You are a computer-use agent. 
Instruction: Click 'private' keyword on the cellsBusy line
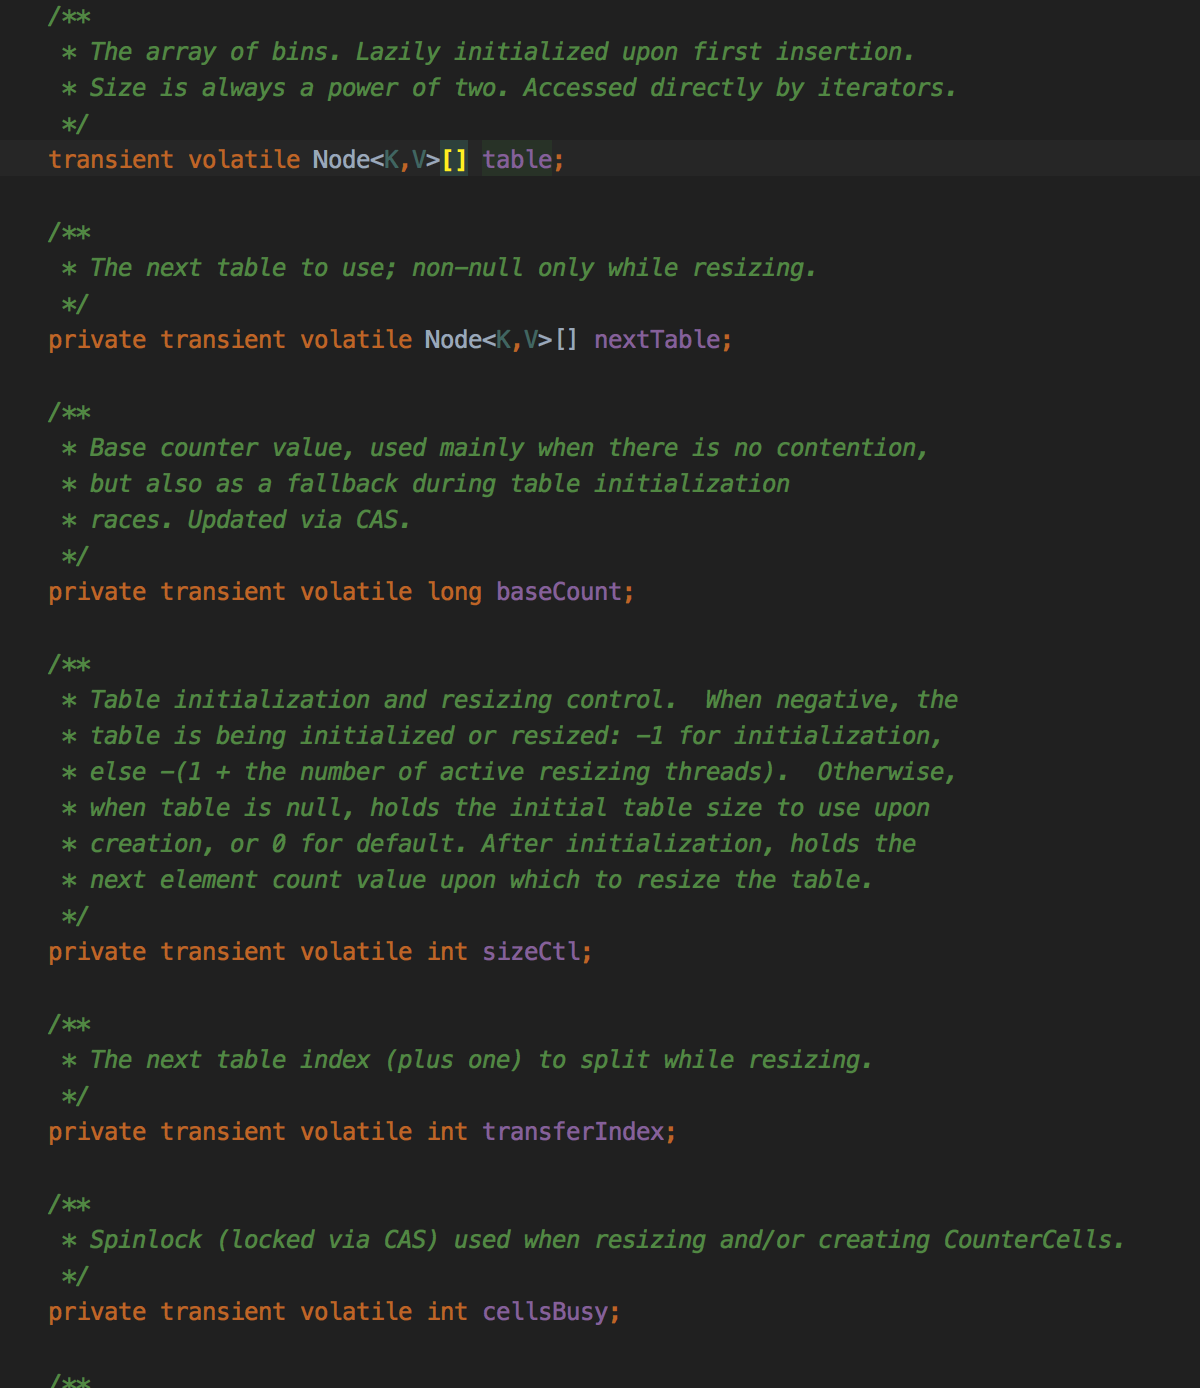point(97,1312)
